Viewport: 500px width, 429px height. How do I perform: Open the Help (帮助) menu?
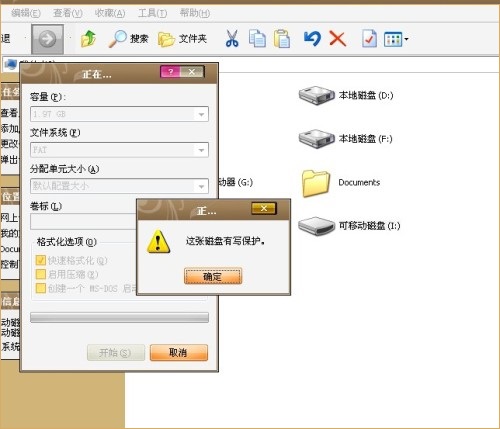point(195,13)
